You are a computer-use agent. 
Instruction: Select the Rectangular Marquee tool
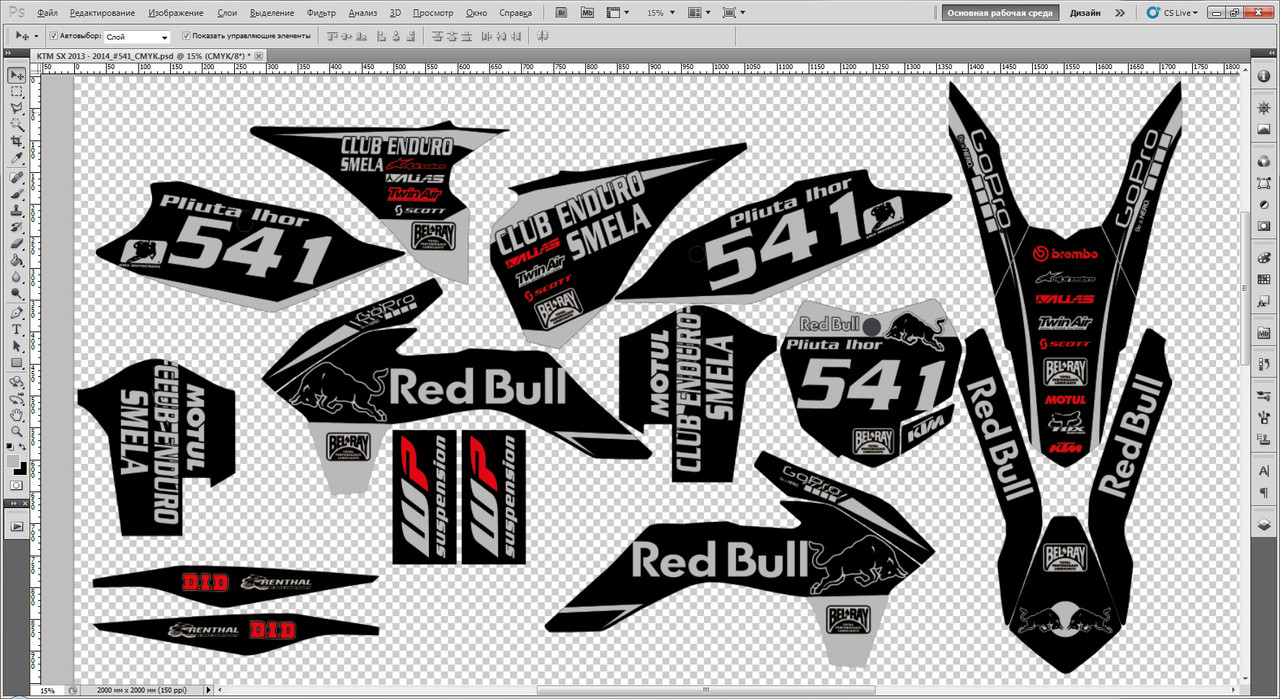coord(17,92)
